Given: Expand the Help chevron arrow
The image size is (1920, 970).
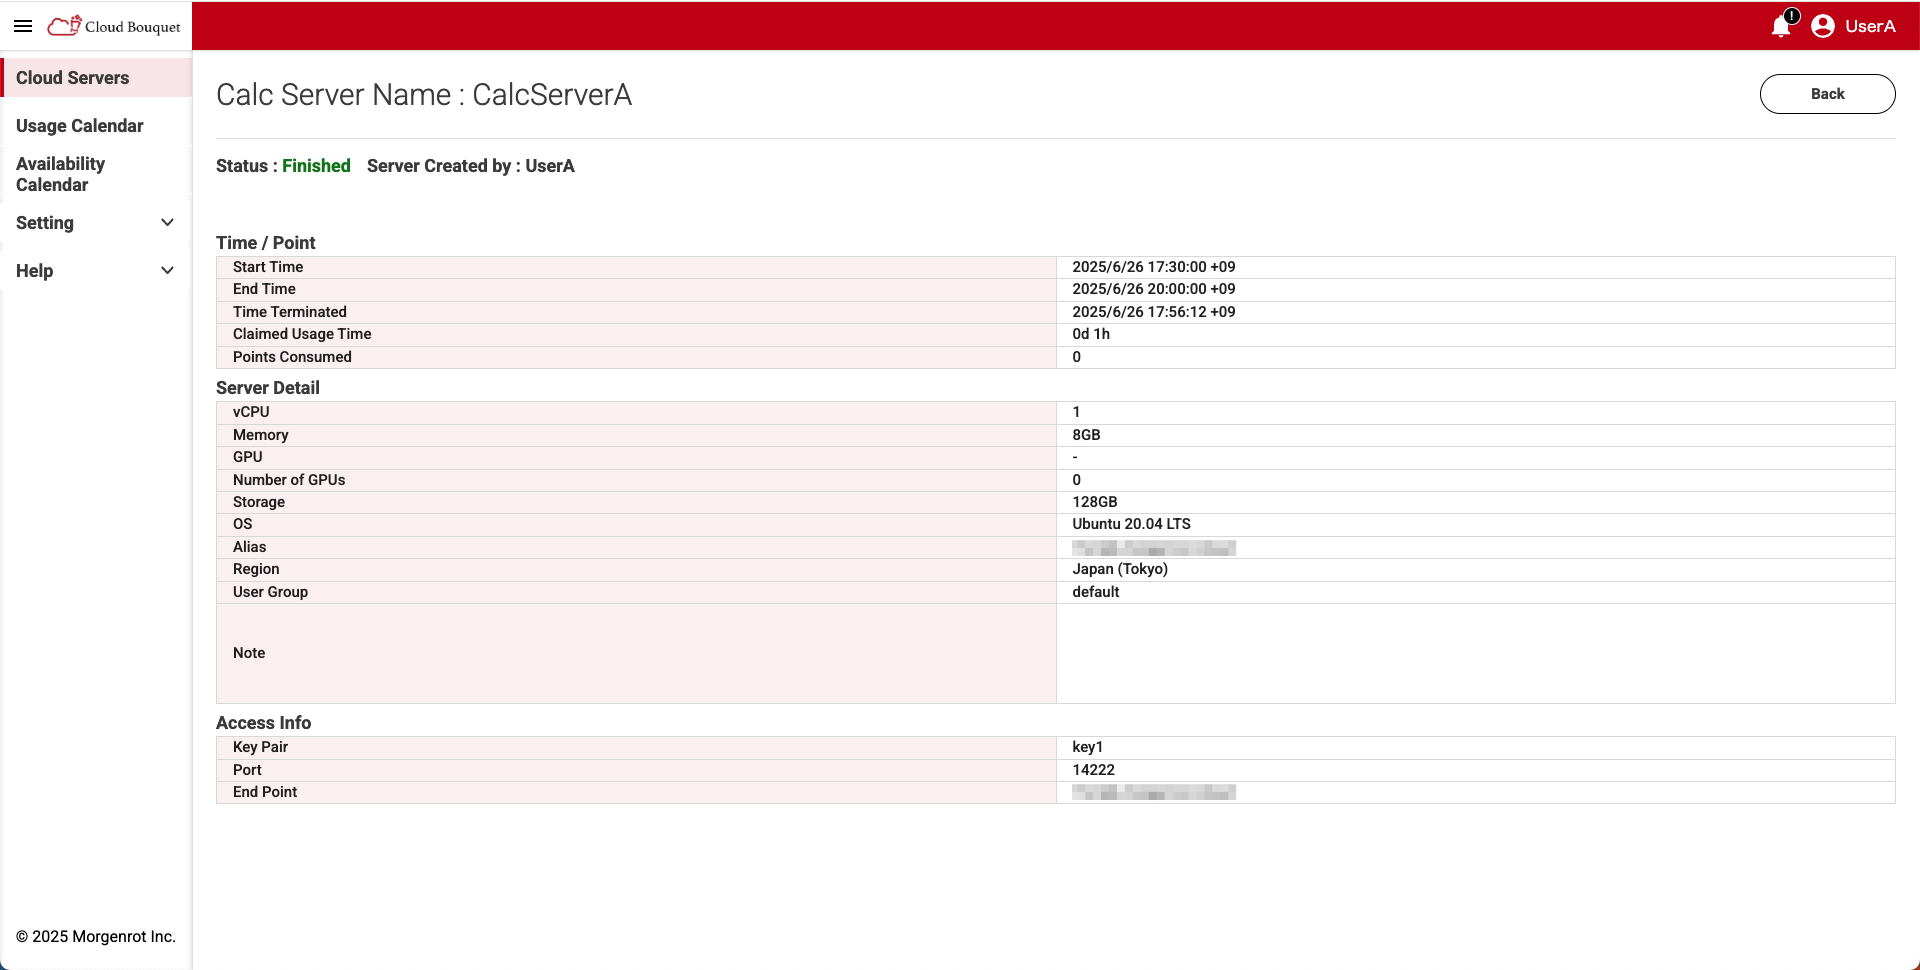Looking at the screenshot, I should tap(167, 271).
